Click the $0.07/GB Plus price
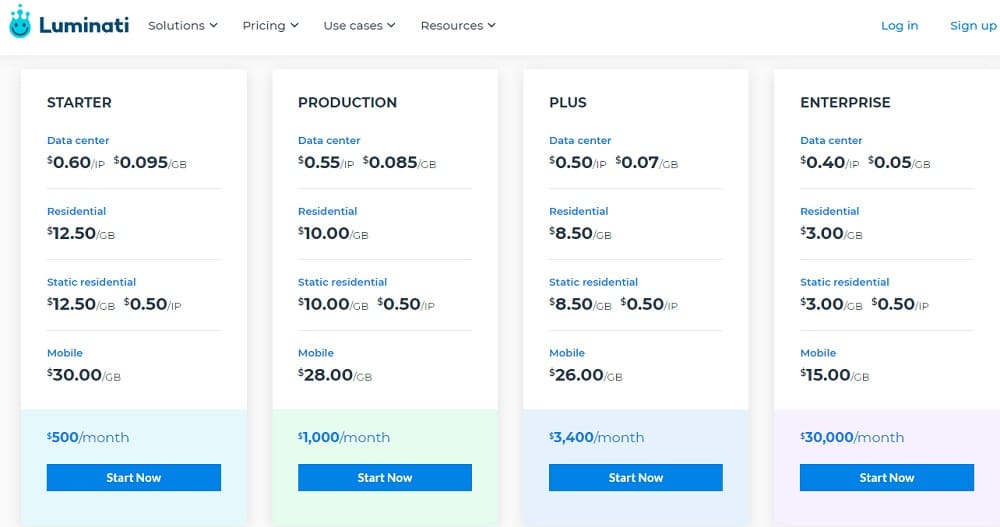 point(647,163)
